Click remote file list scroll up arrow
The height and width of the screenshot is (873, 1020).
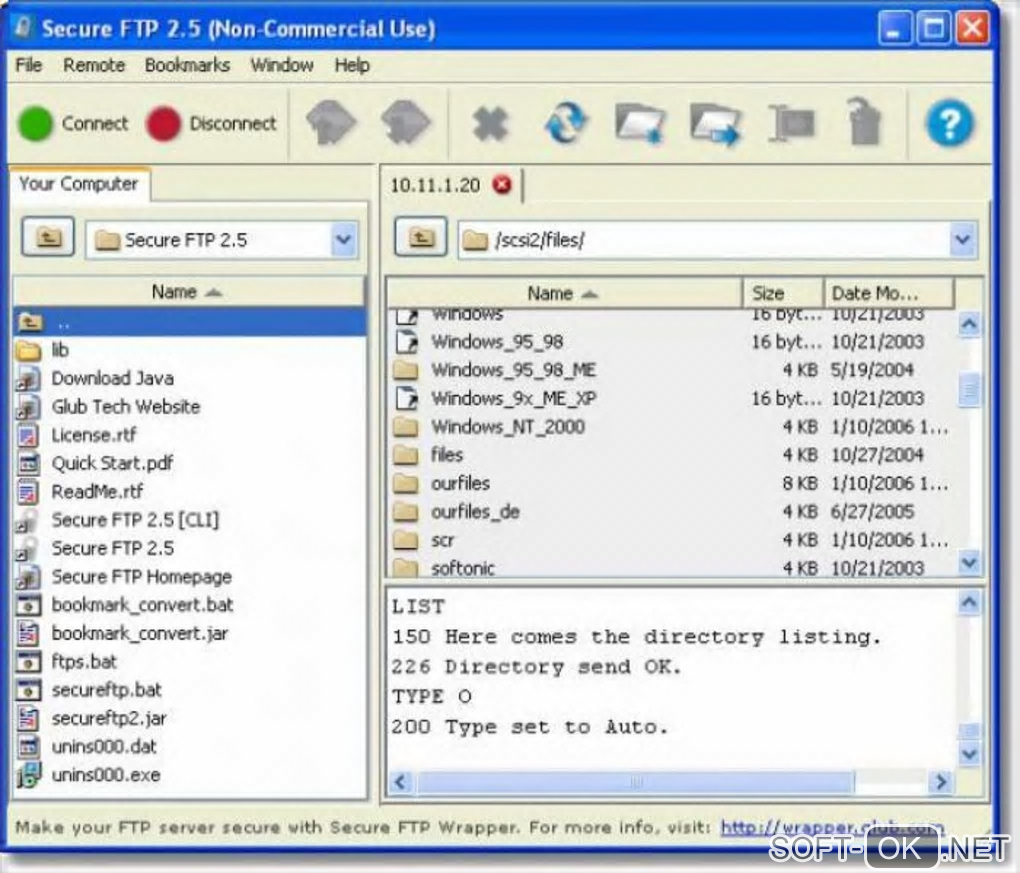(x=969, y=323)
